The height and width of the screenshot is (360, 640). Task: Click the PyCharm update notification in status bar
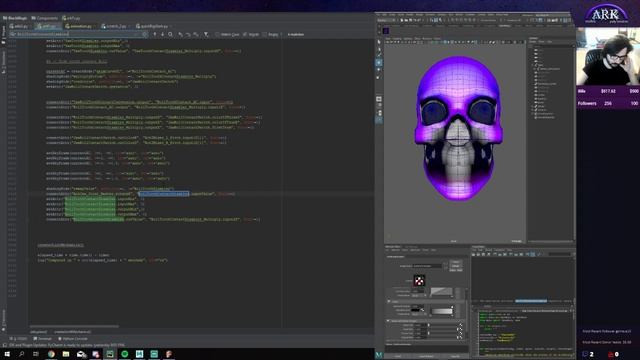pos(67,345)
